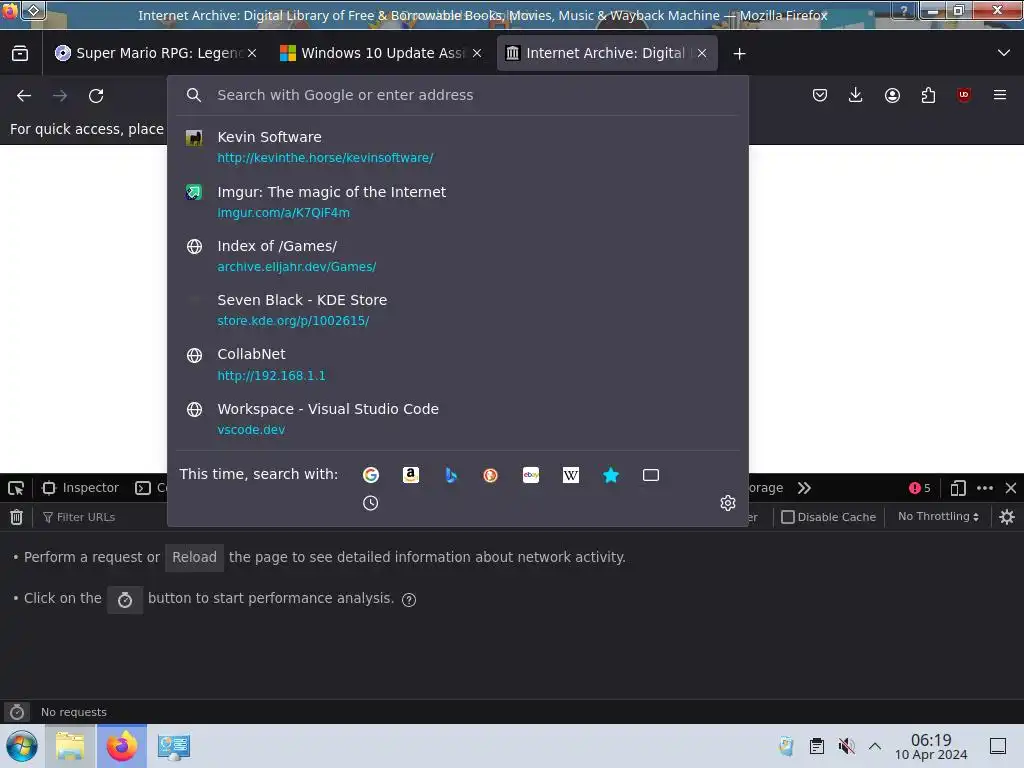The width and height of the screenshot is (1024, 768).
Task: Open Firefox View tabs overview icon
Action: [20, 54]
